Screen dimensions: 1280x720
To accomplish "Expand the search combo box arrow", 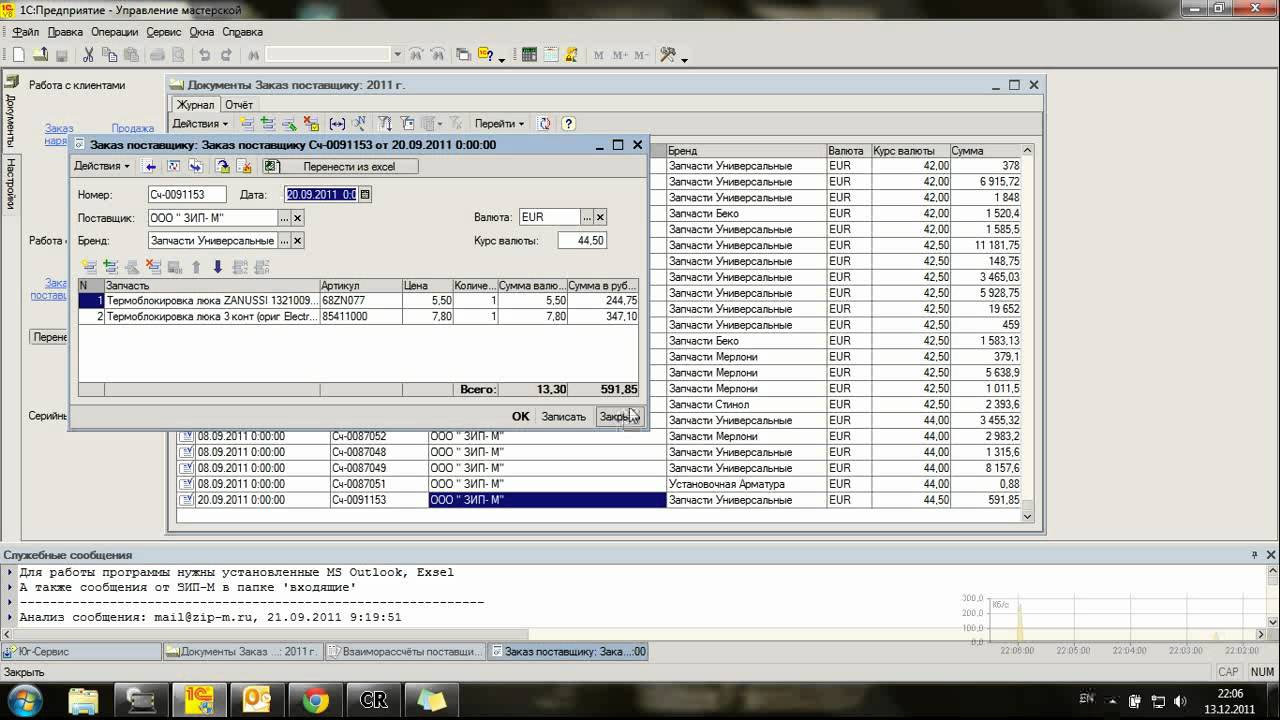I will click(x=397, y=55).
